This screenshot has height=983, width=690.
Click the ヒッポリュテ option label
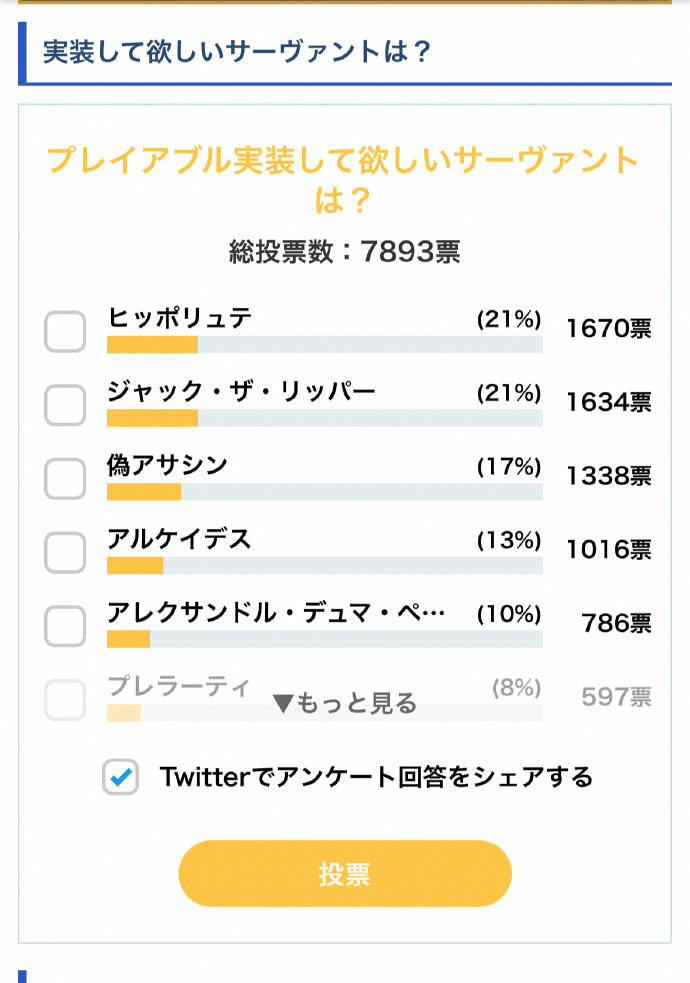[x=180, y=318]
